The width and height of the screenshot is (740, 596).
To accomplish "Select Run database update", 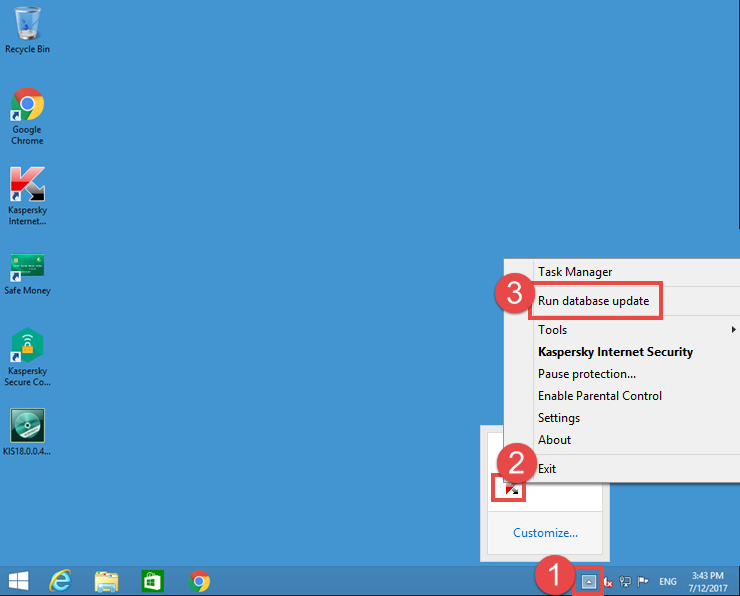I will point(622,301).
